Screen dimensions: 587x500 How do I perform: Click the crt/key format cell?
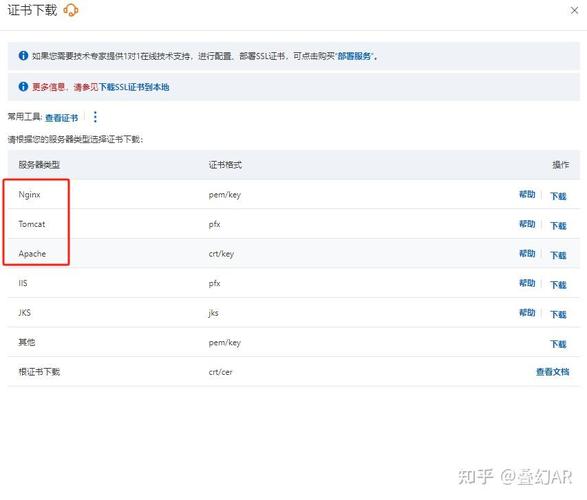pos(221,254)
